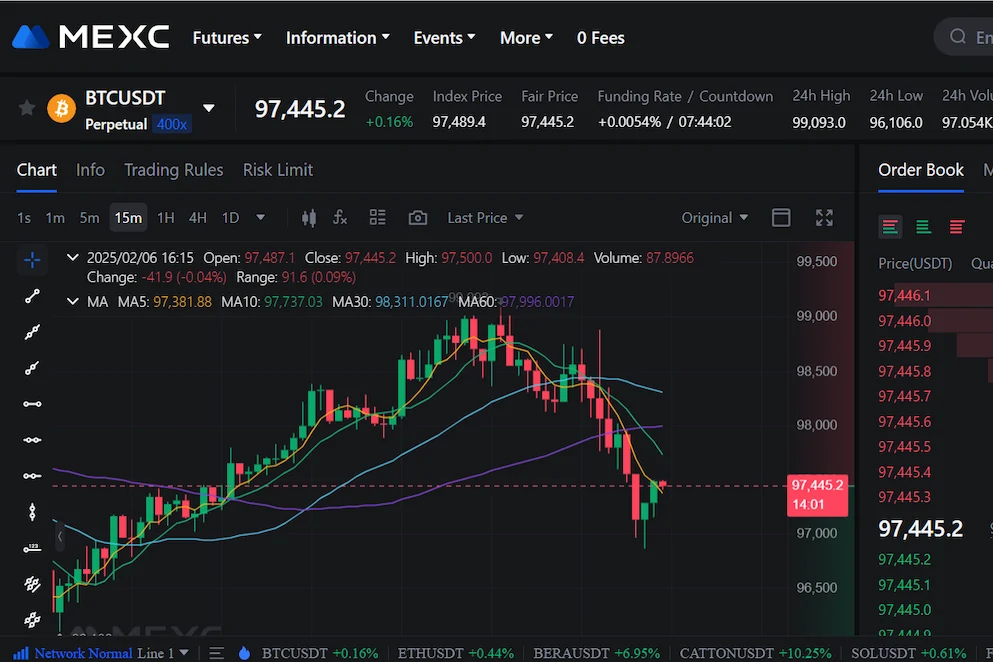Open the Risk Limit tab
Screen dimensions: 993x662
[x=278, y=170]
